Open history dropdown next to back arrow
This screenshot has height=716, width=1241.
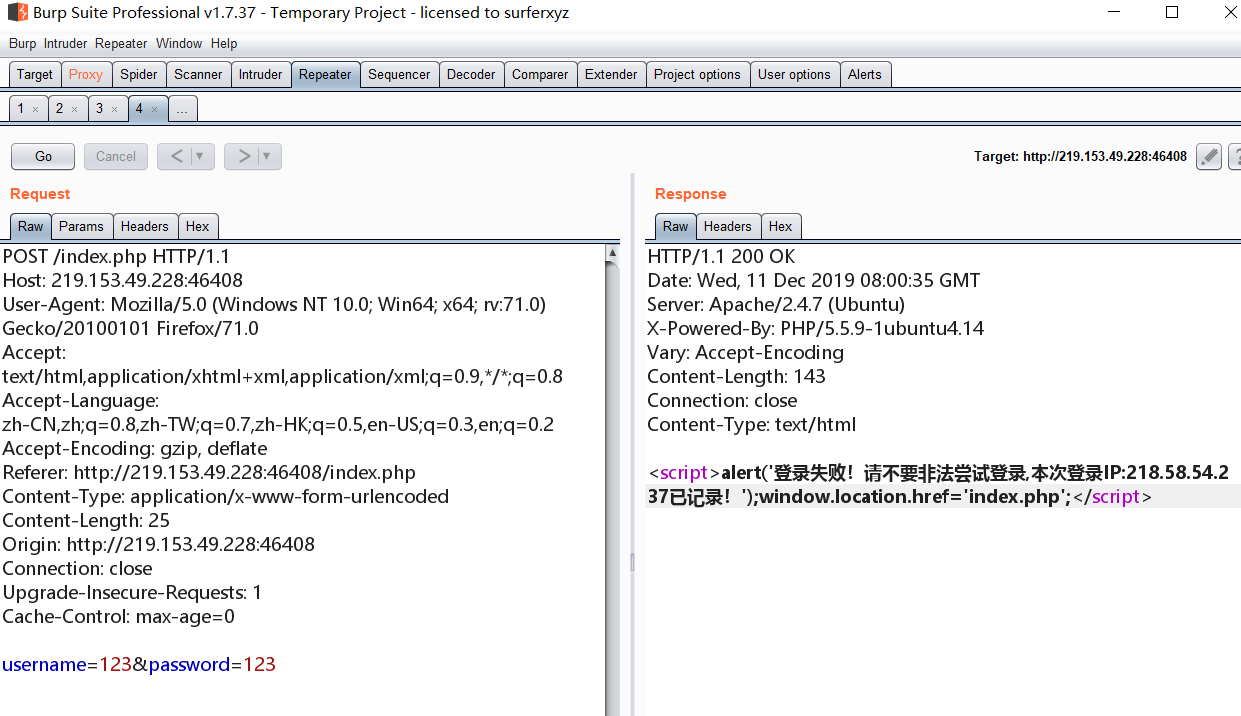tap(200, 156)
